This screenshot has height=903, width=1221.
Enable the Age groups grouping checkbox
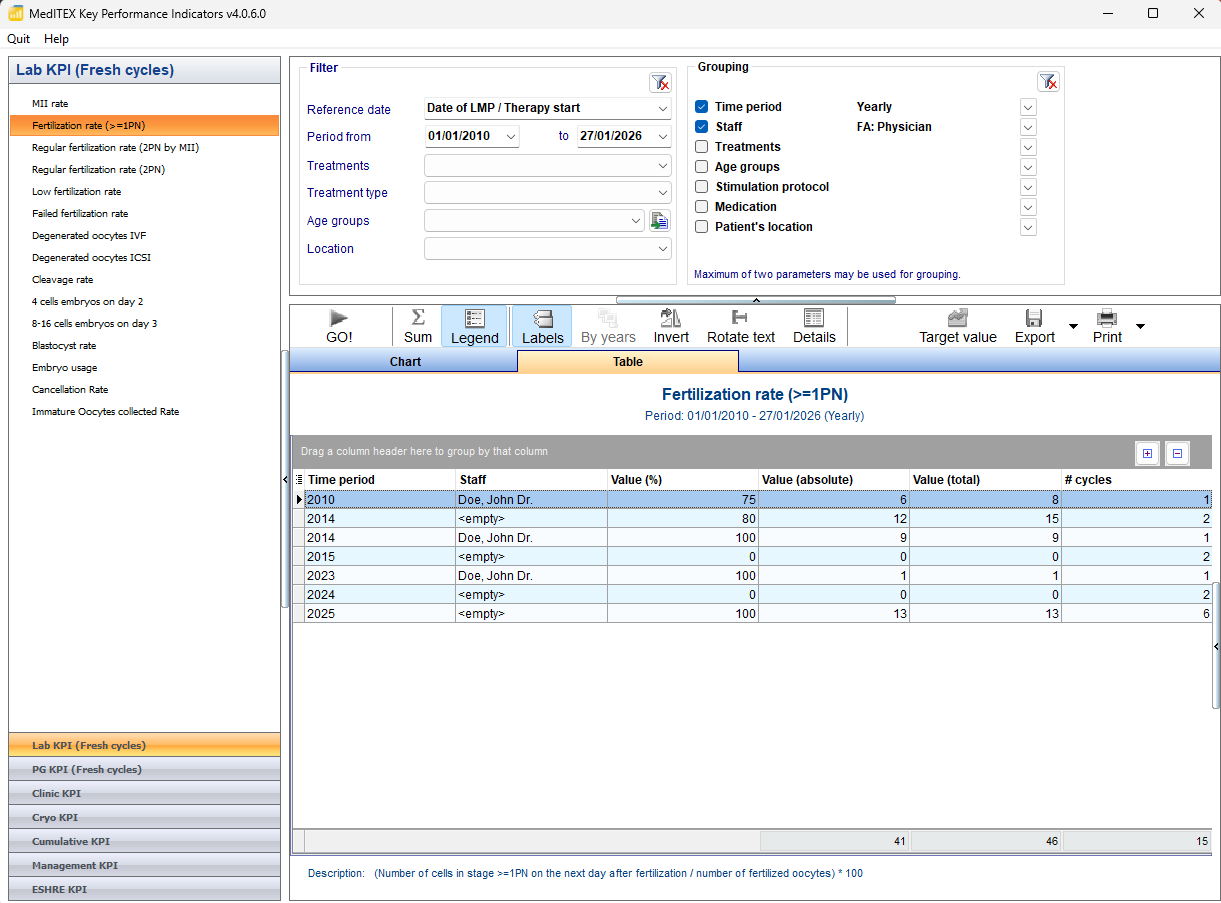(702, 167)
